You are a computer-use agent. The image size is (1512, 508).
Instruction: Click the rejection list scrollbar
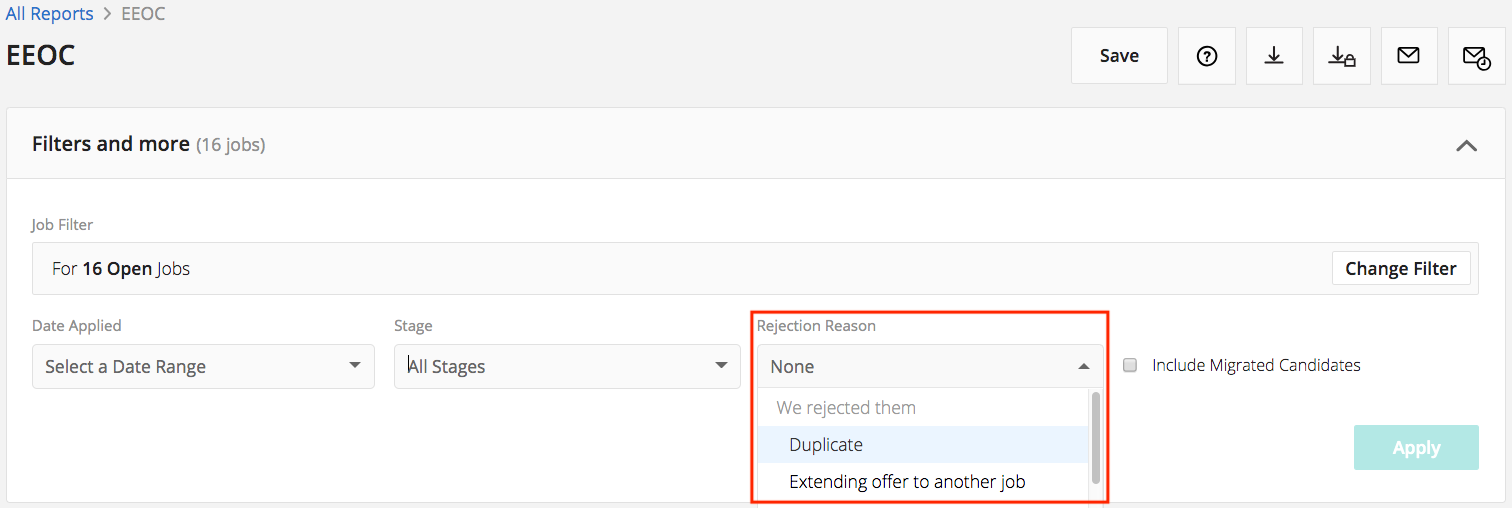(x=1096, y=438)
